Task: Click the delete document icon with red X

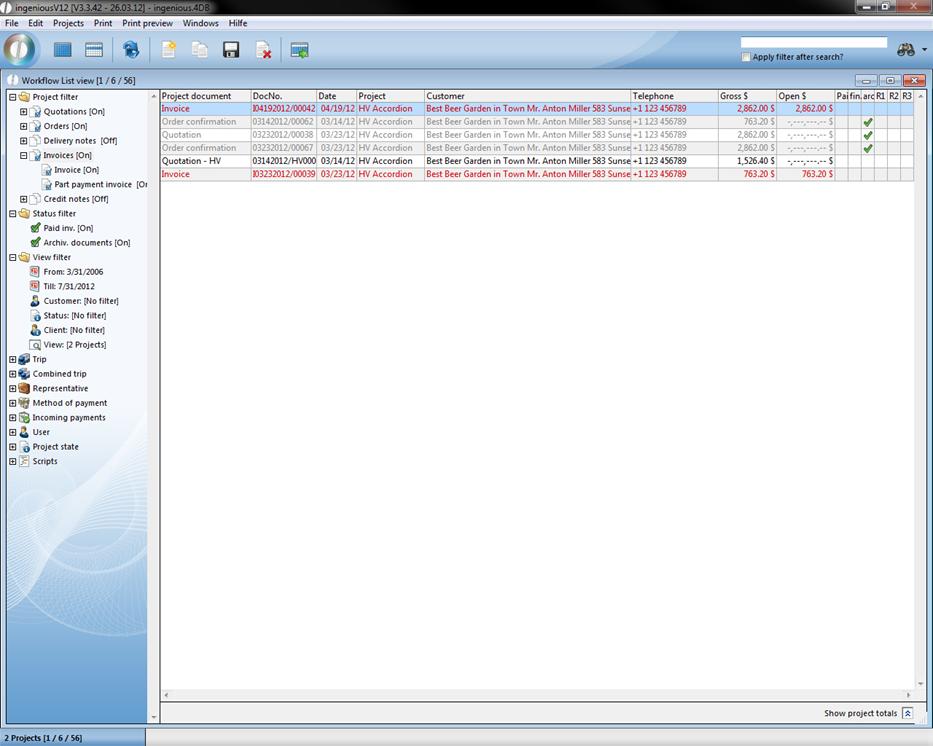Action: [263, 50]
